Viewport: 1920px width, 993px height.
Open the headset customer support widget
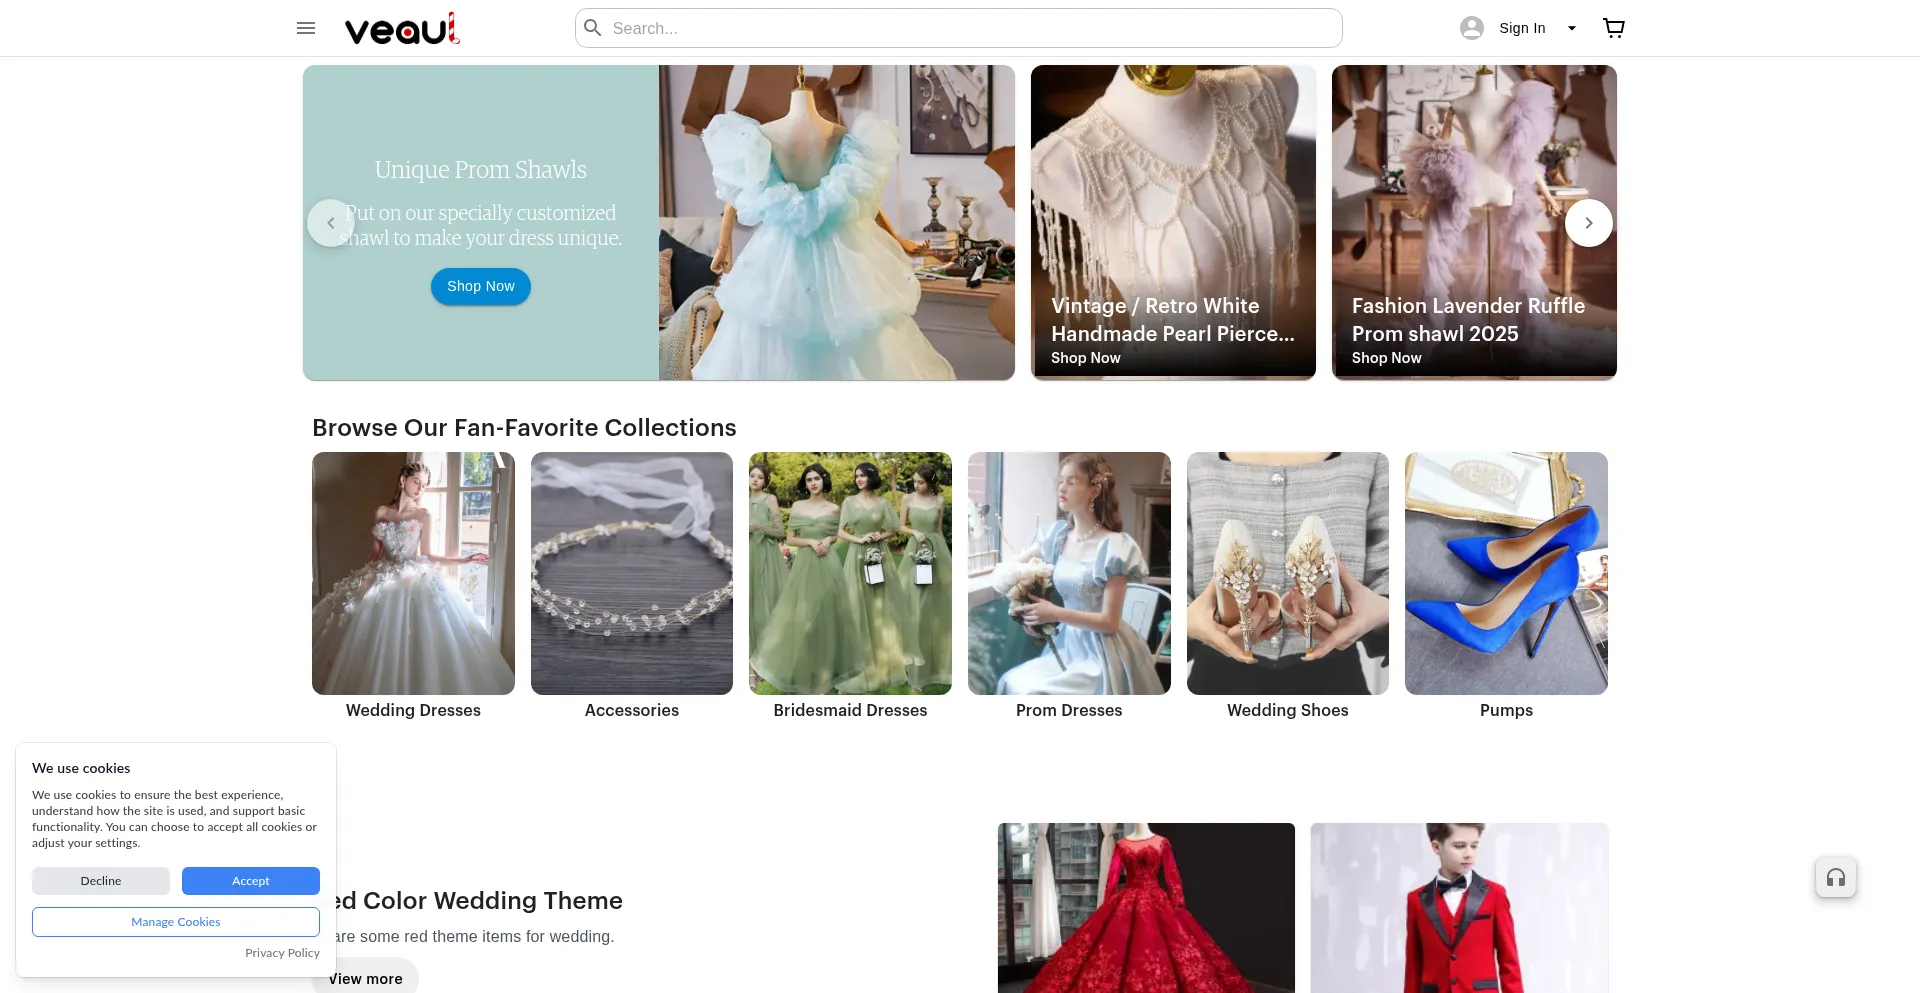point(1835,878)
